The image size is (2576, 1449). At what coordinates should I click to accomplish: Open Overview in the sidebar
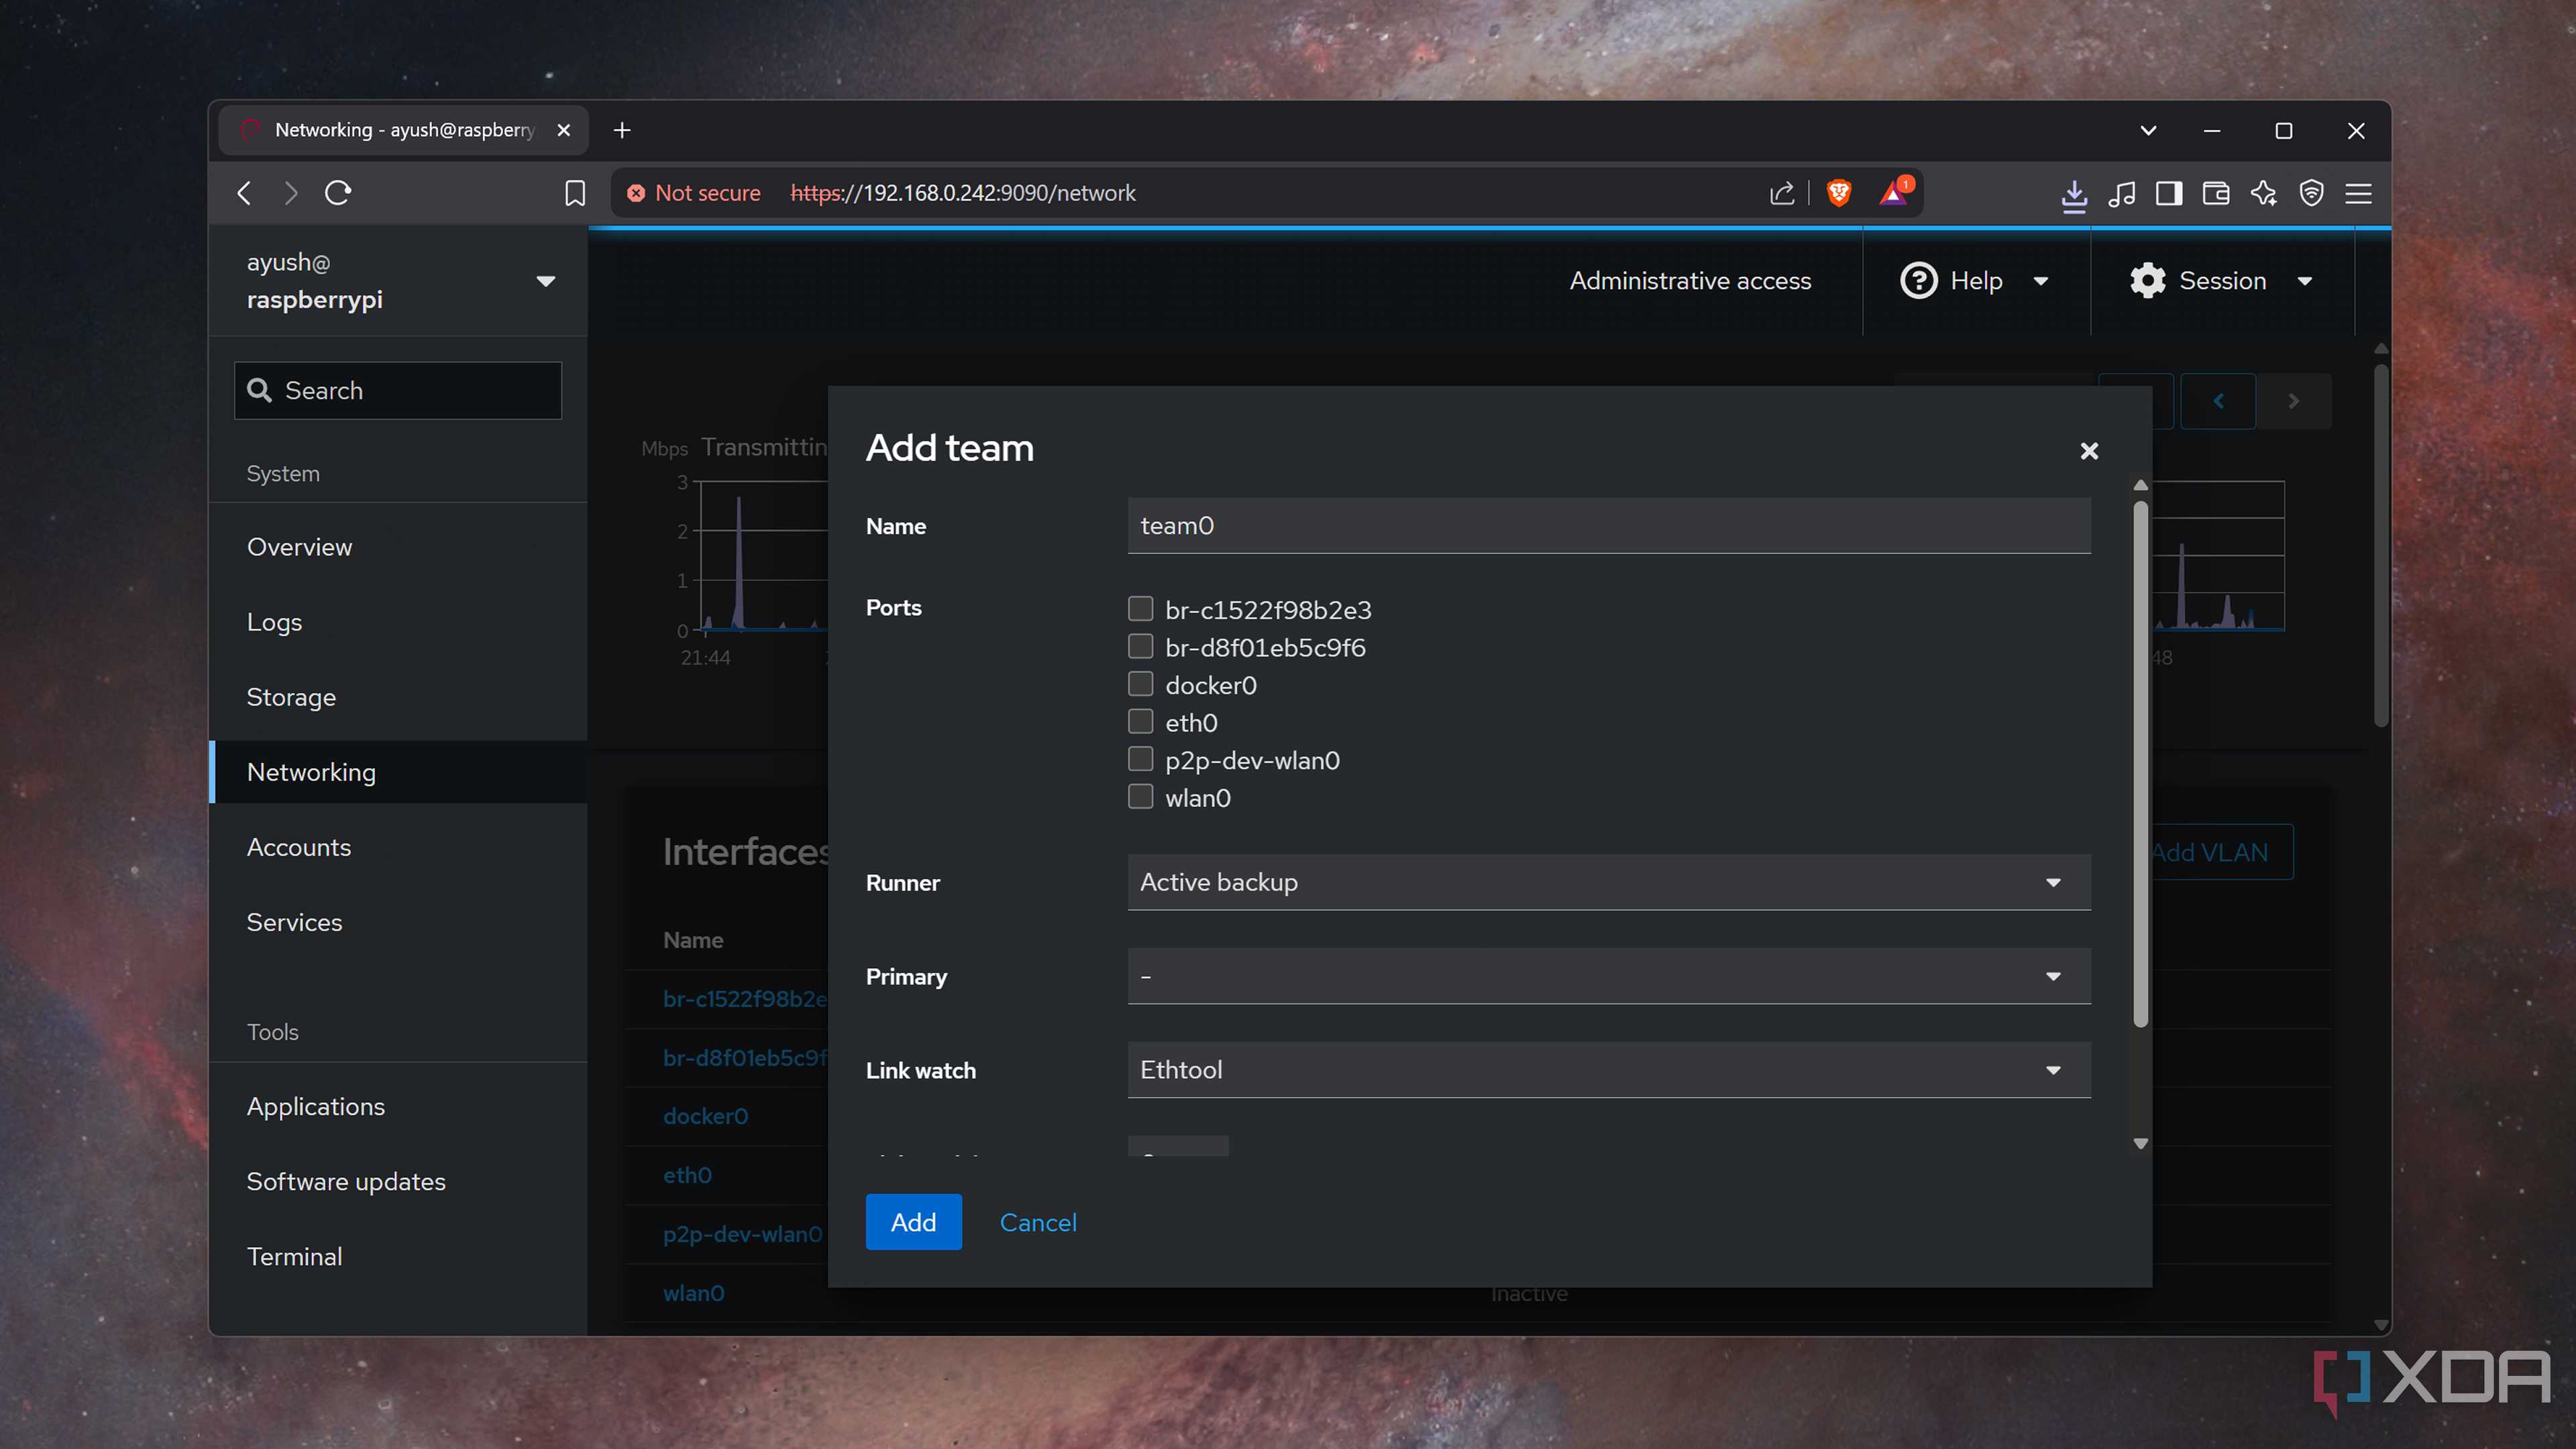tap(398, 547)
